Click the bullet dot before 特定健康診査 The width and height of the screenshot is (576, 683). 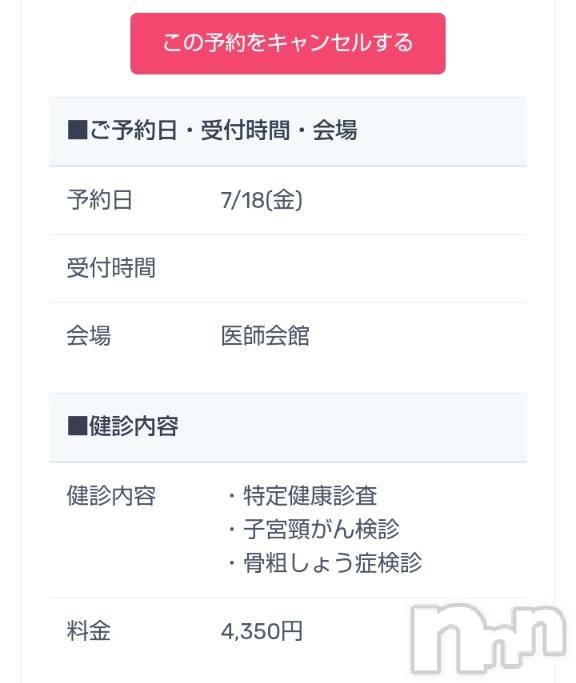click(x=232, y=496)
